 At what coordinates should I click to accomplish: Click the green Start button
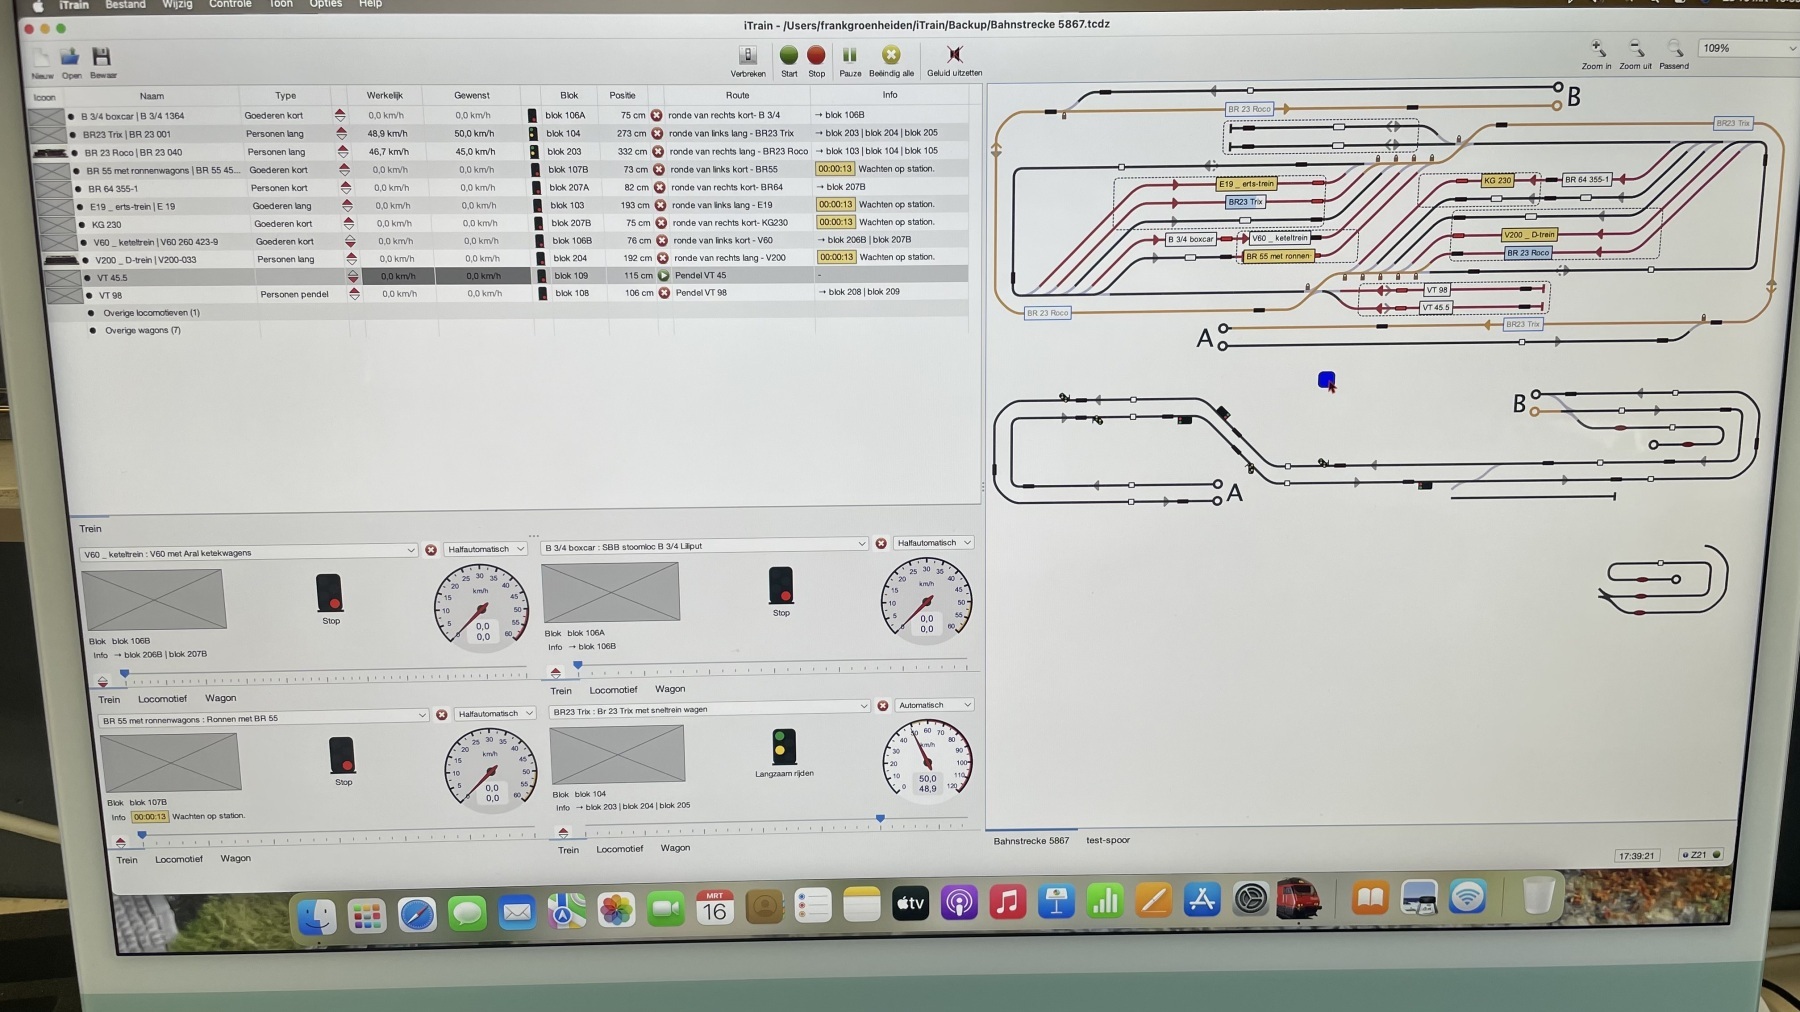pyautogui.click(x=789, y=55)
